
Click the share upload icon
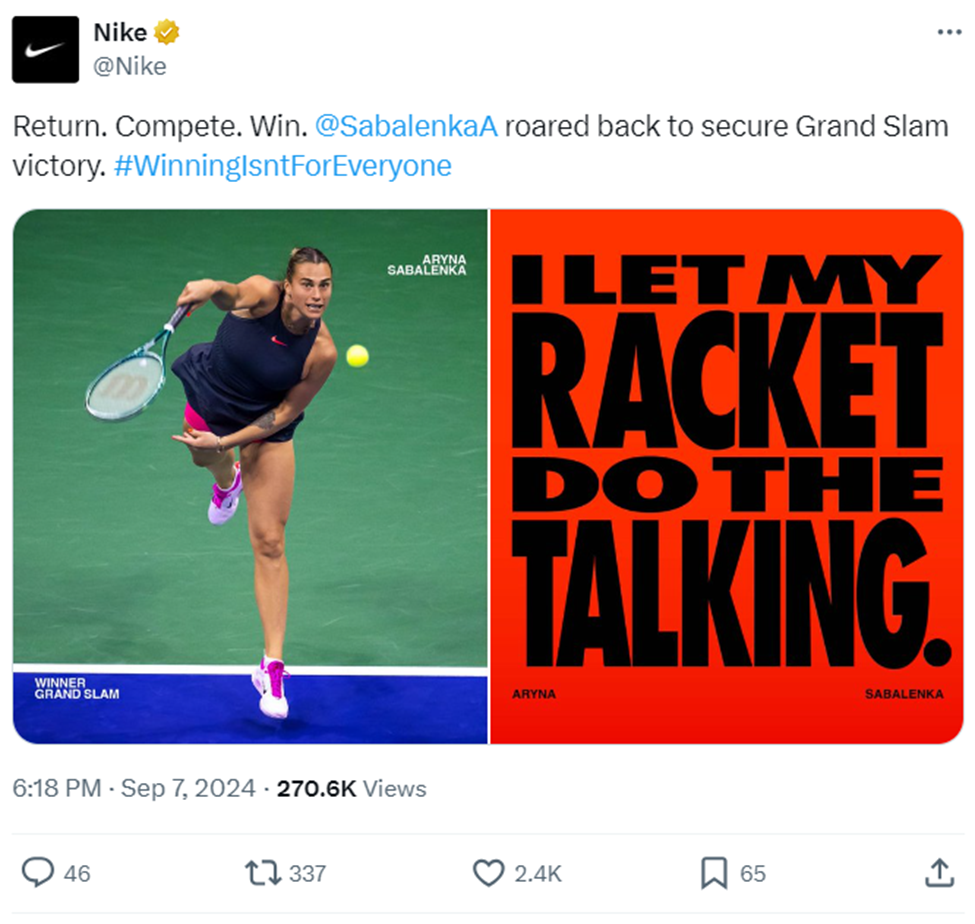click(939, 872)
